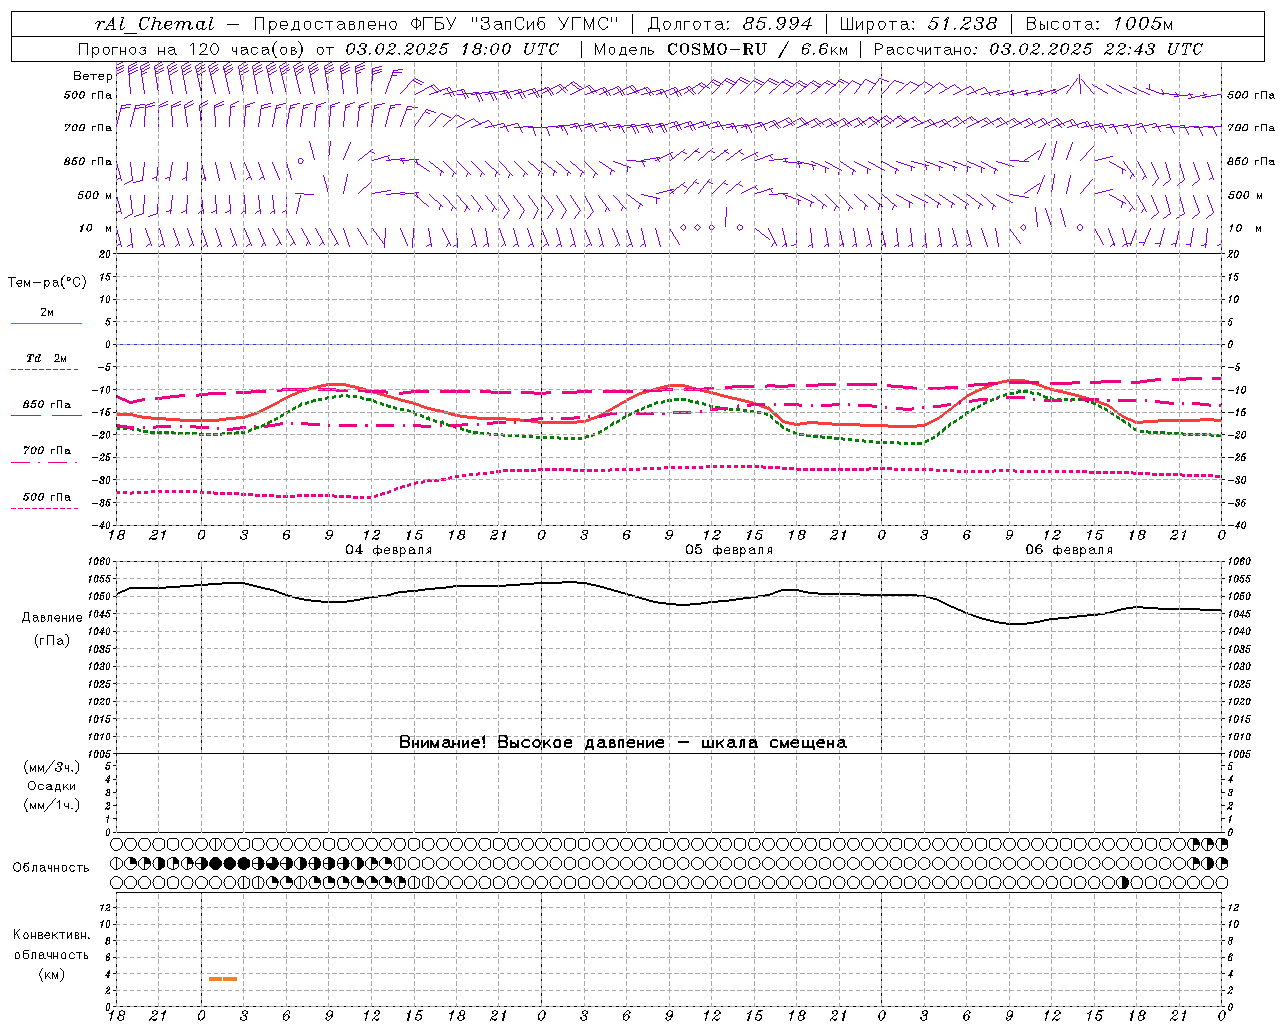This screenshot has height=1024, width=1280.
Task: Select the elevation Высота: 1005м
Action: click(x=1099, y=24)
